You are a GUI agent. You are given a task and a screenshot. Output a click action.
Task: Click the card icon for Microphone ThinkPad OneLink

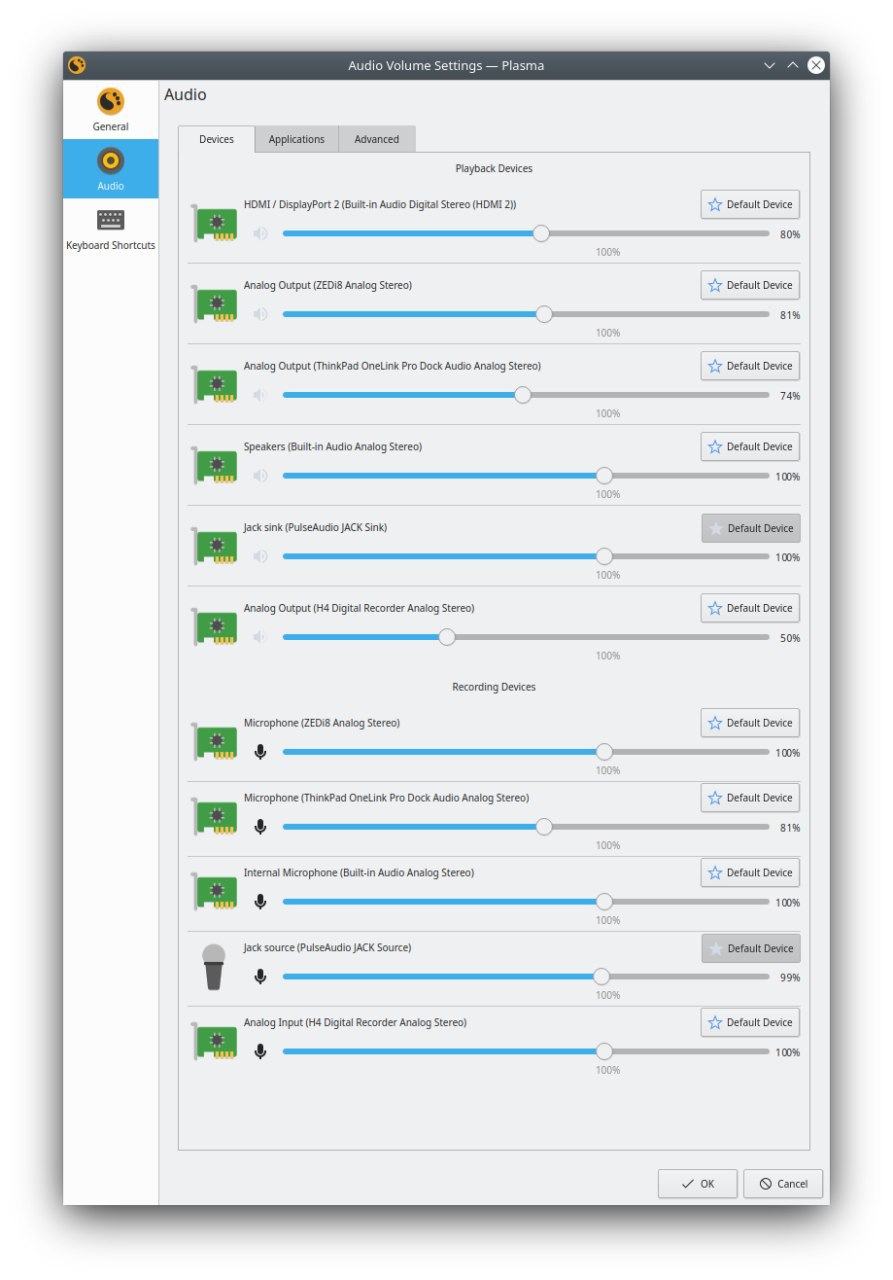pyautogui.click(x=215, y=817)
